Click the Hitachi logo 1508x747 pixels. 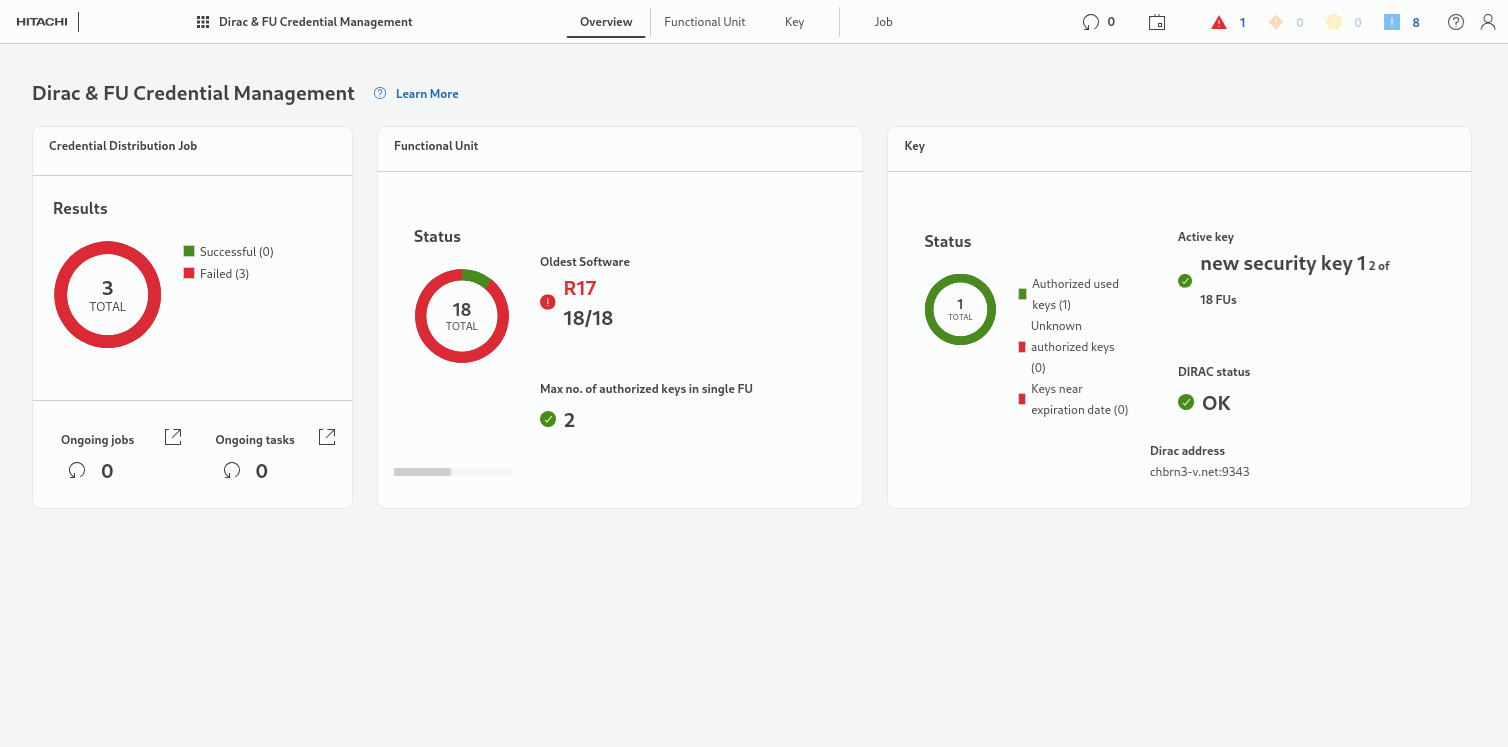pyautogui.click(x=42, y=22)
